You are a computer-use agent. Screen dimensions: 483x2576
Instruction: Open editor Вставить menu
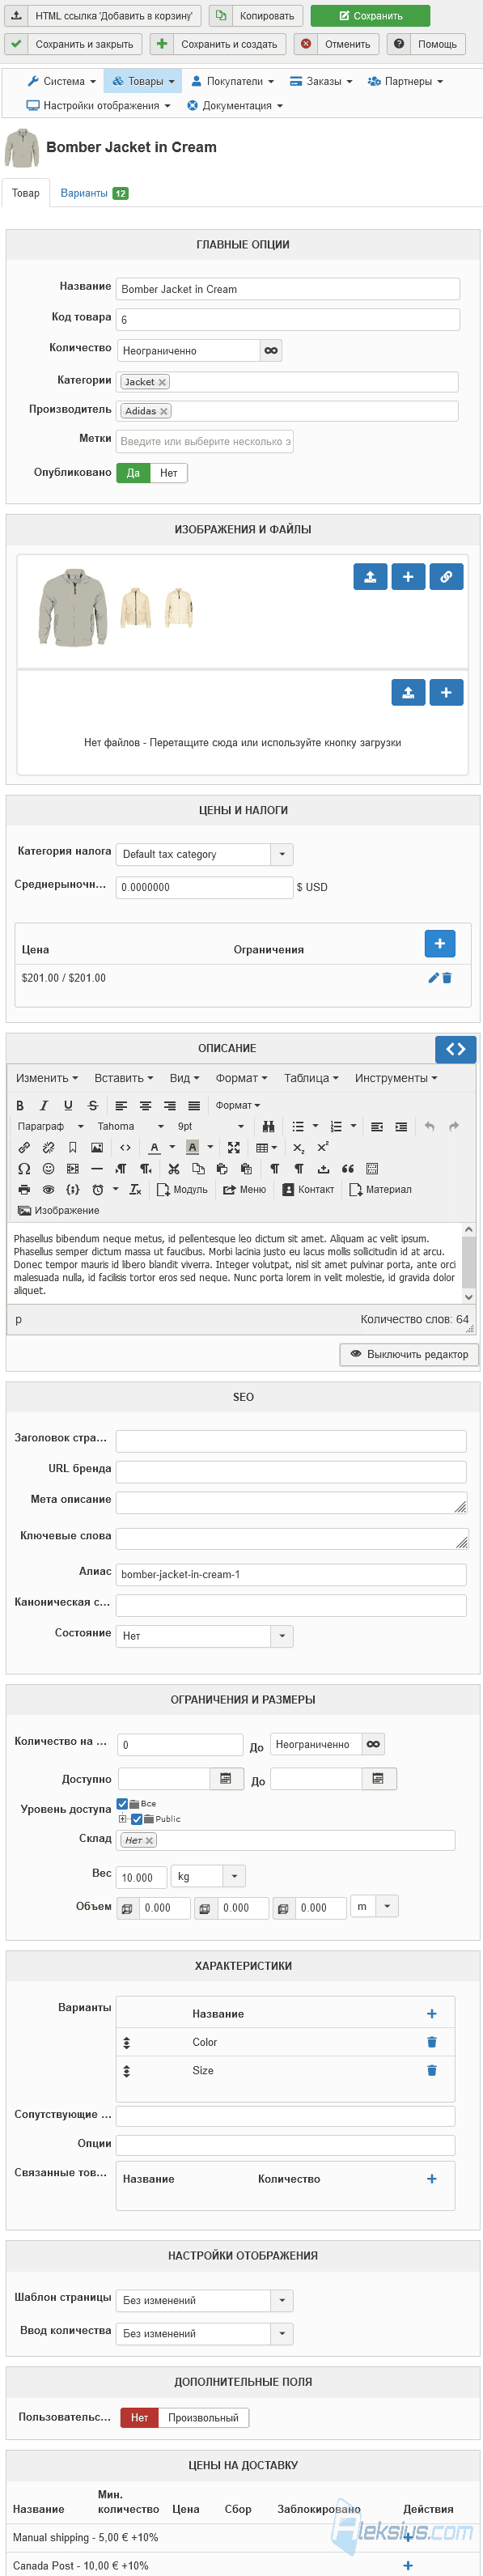tap(124, 1078)
